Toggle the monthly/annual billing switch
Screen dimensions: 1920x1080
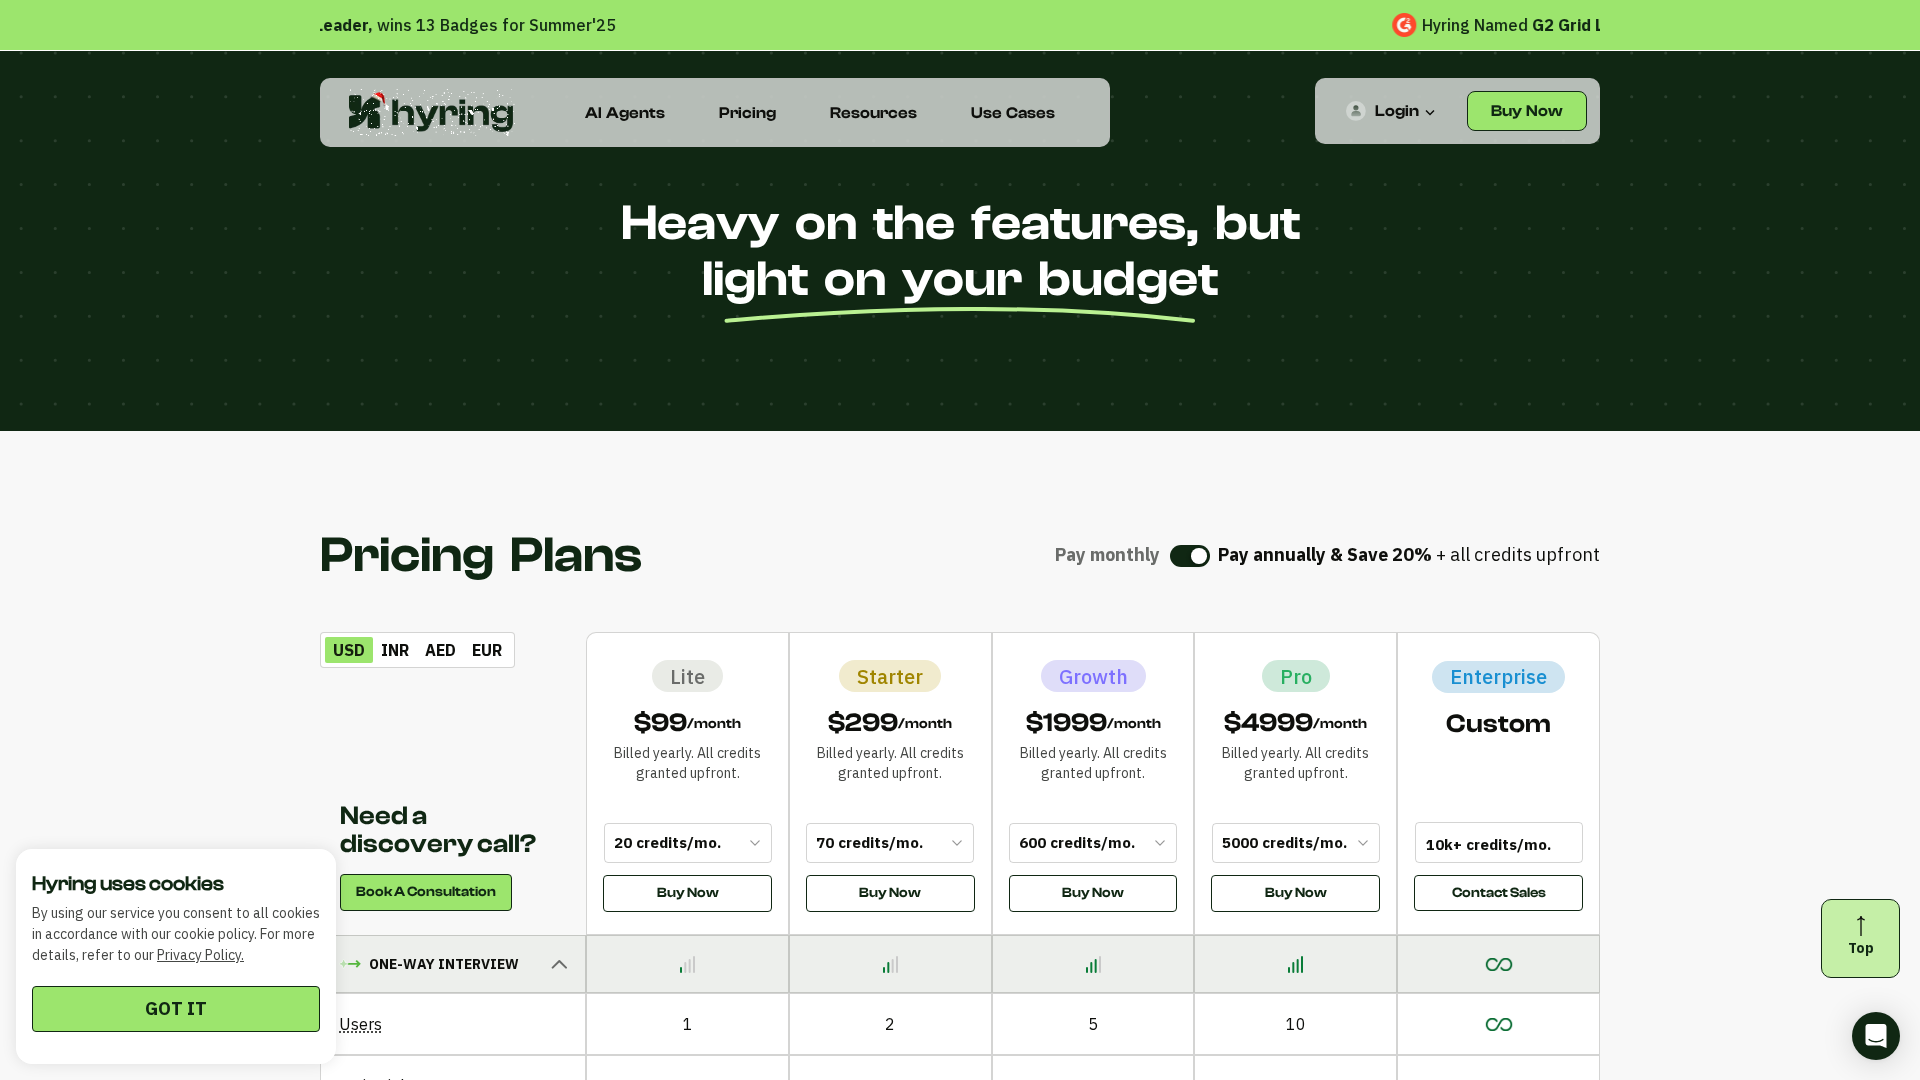tap(1189, 556)
